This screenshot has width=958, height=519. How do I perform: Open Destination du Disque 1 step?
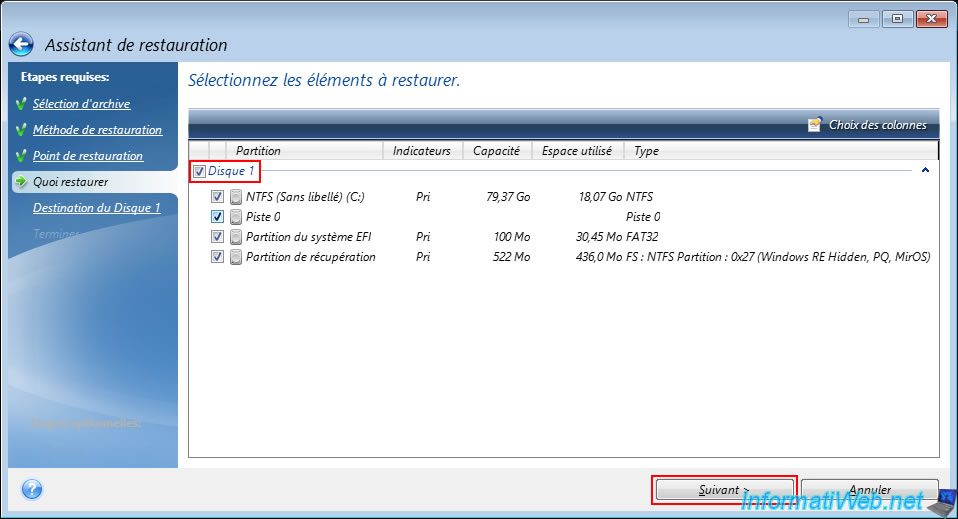[x=96, y=208]
